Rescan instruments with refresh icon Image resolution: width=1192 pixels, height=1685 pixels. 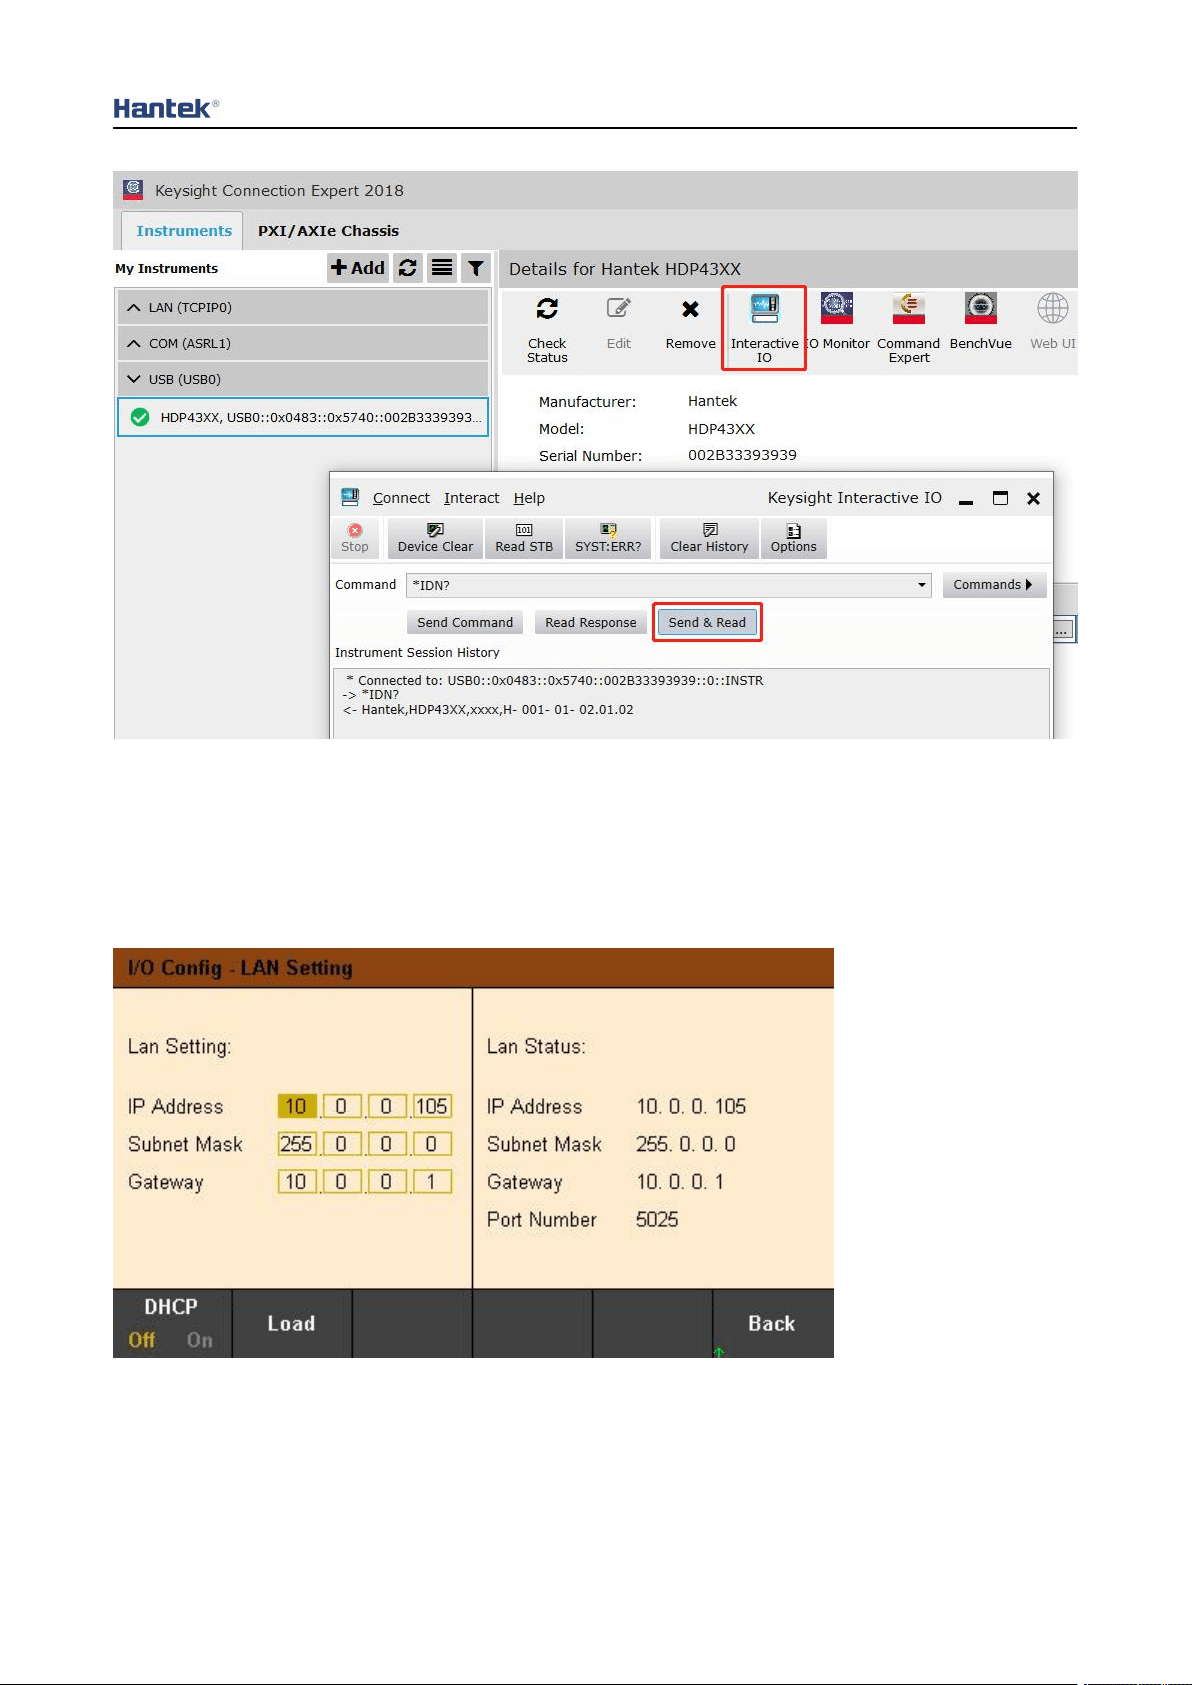tap(407, 268)
